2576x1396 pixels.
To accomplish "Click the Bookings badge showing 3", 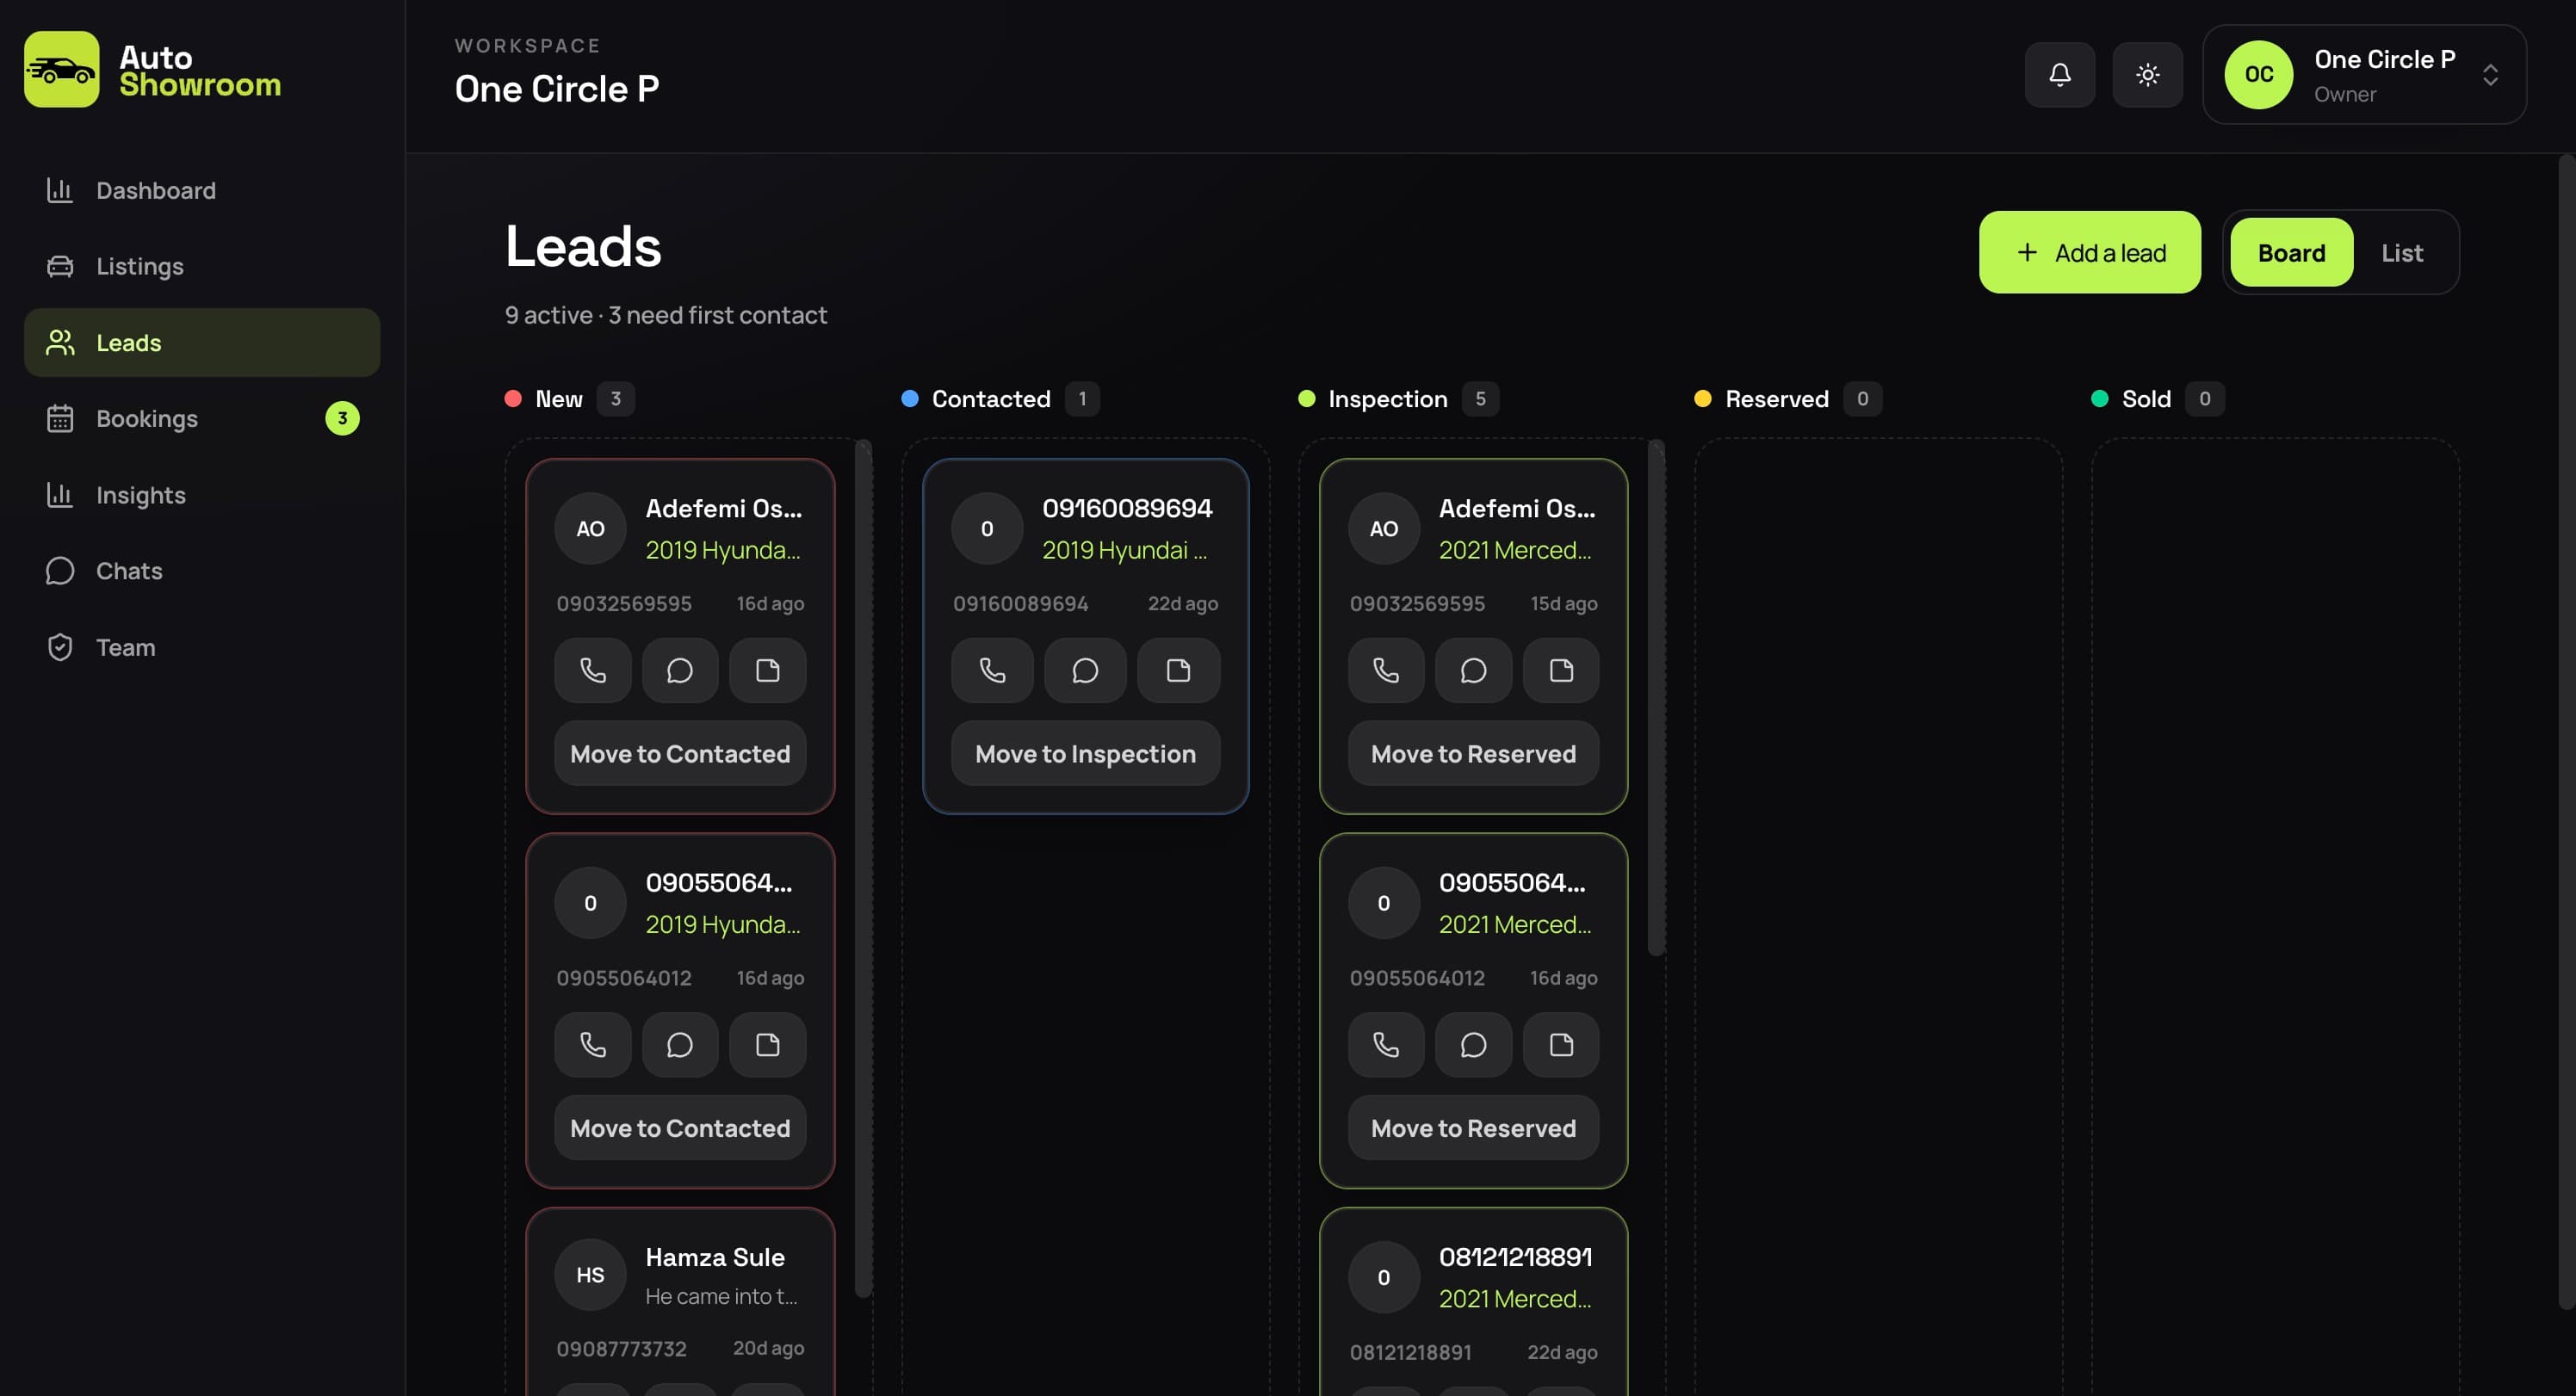I will coord(342,418).
